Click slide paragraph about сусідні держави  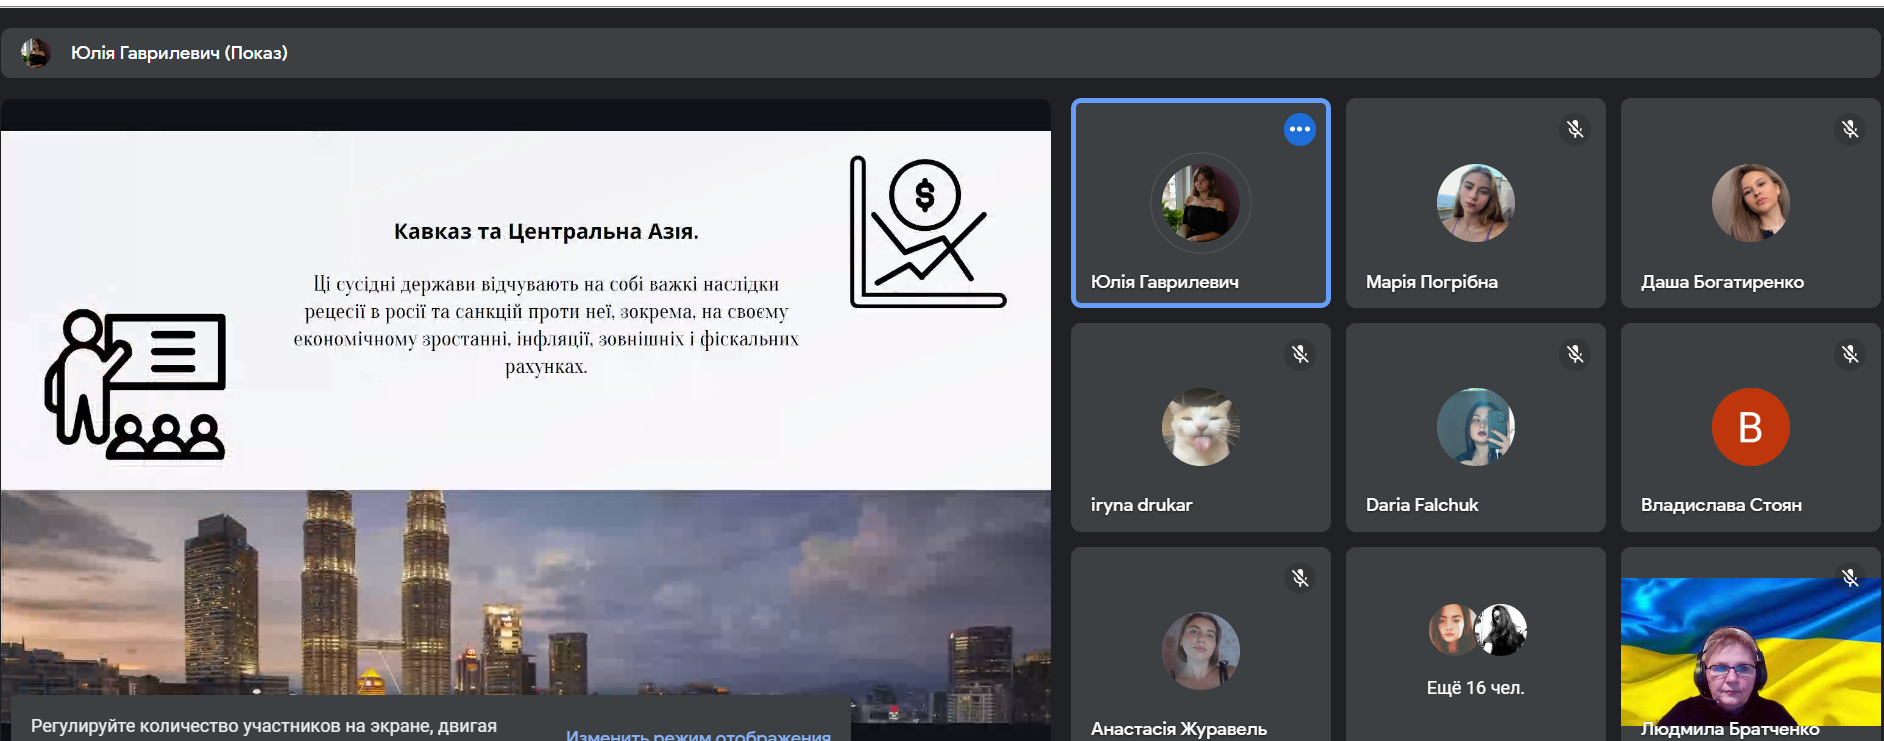pos(546,325)
